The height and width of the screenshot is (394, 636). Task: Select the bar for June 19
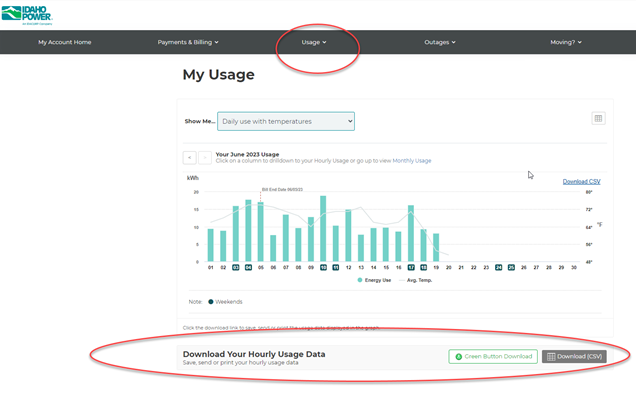[x=436, y=248]
